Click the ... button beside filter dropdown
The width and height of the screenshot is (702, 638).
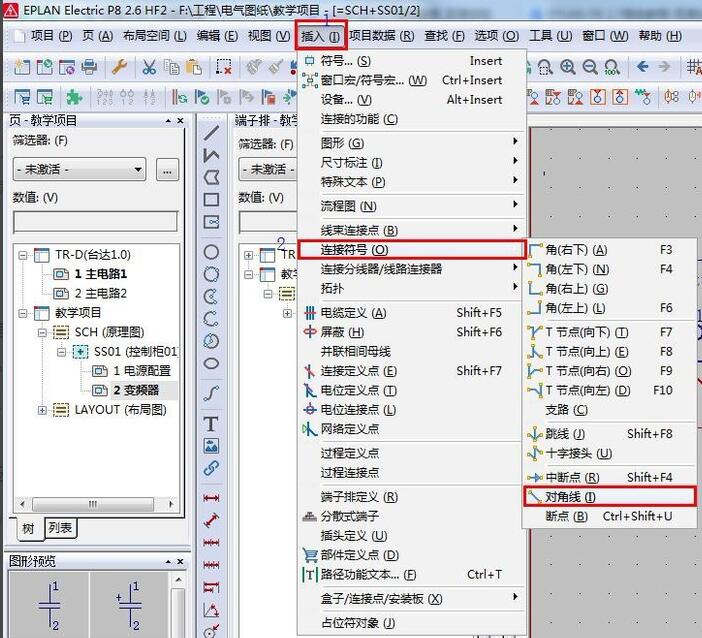[167, 170]
